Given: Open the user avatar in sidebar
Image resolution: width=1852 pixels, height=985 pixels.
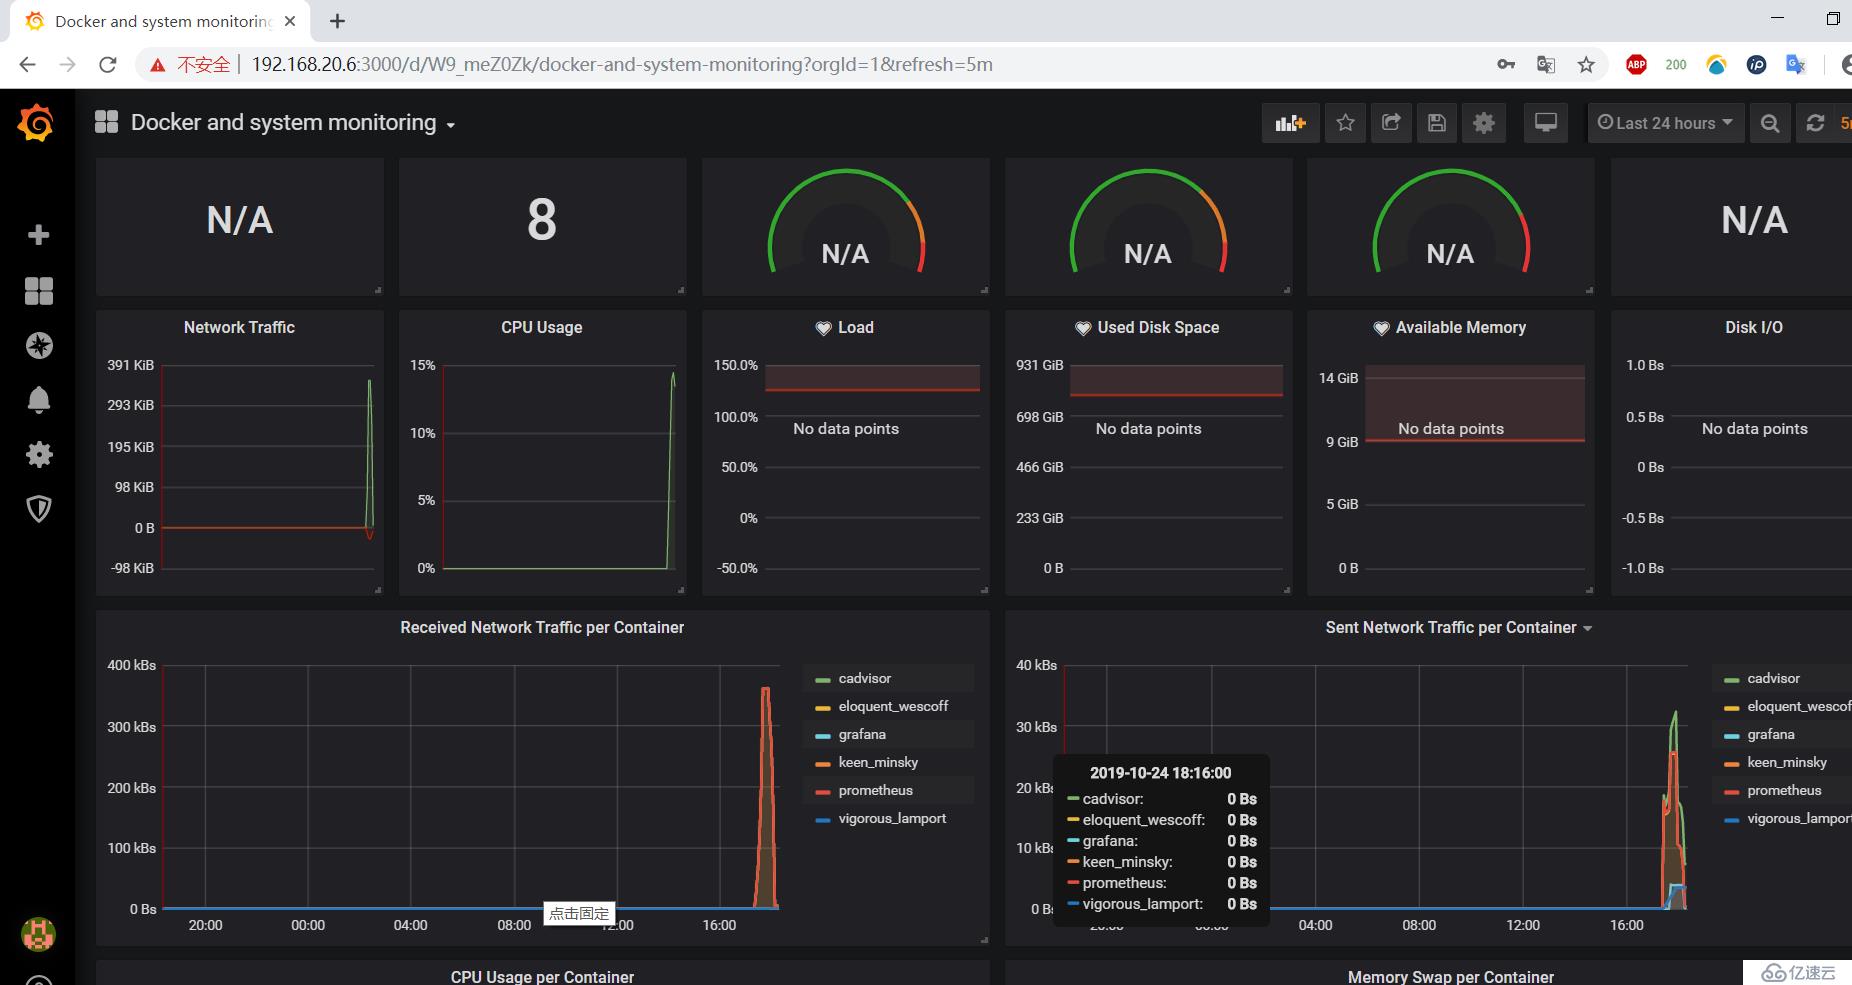Looking at the screenshot, I should (38, 935).
